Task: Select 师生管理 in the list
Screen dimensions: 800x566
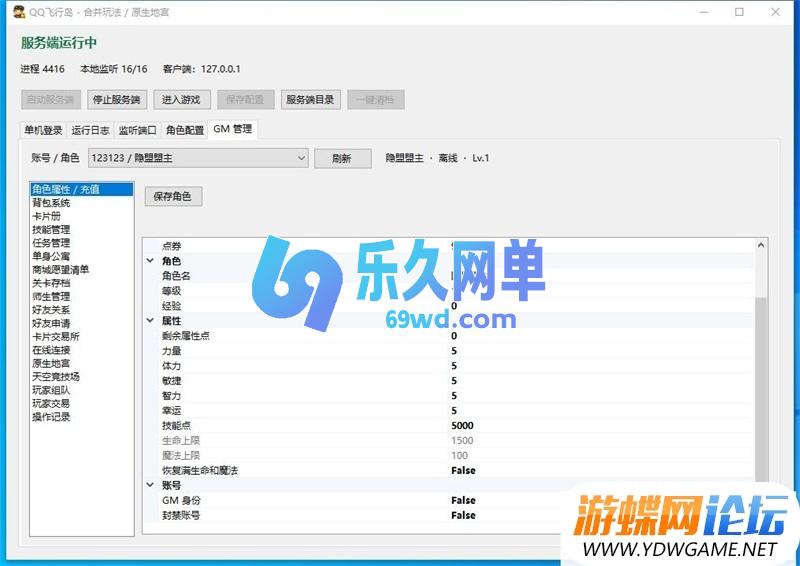Action: tap(82, 297)
